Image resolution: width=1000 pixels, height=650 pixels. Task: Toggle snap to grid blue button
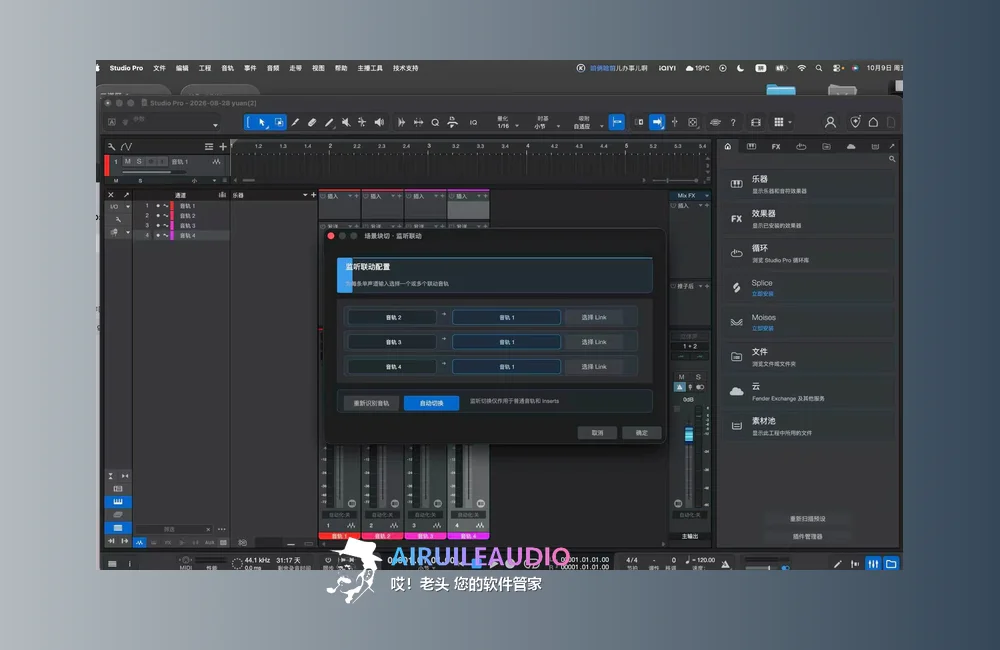click(x=617, y=122)
